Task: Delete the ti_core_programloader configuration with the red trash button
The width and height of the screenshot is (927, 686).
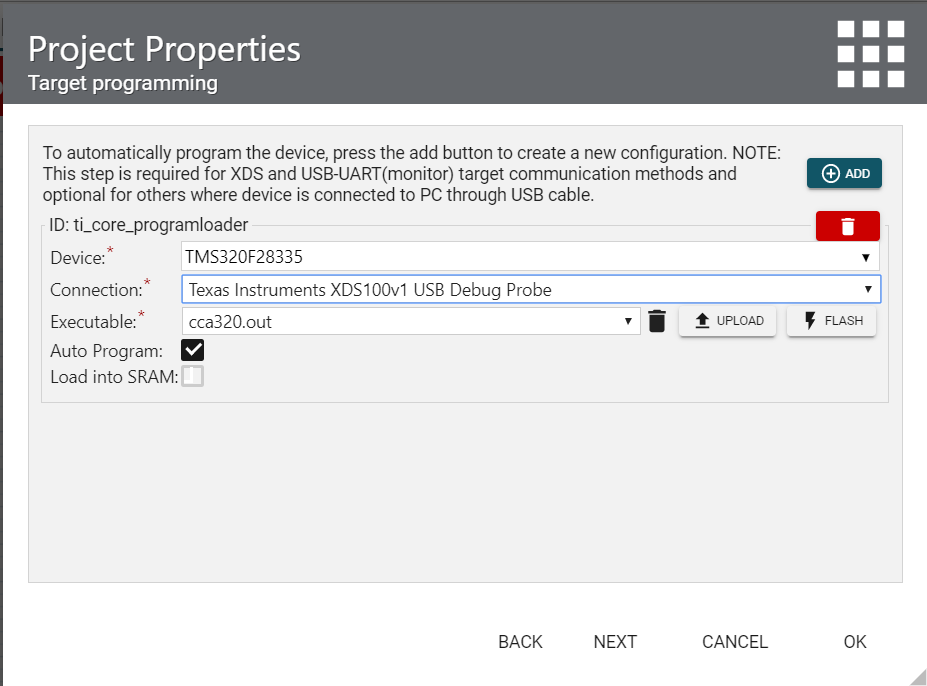Action: click(847, 226)
